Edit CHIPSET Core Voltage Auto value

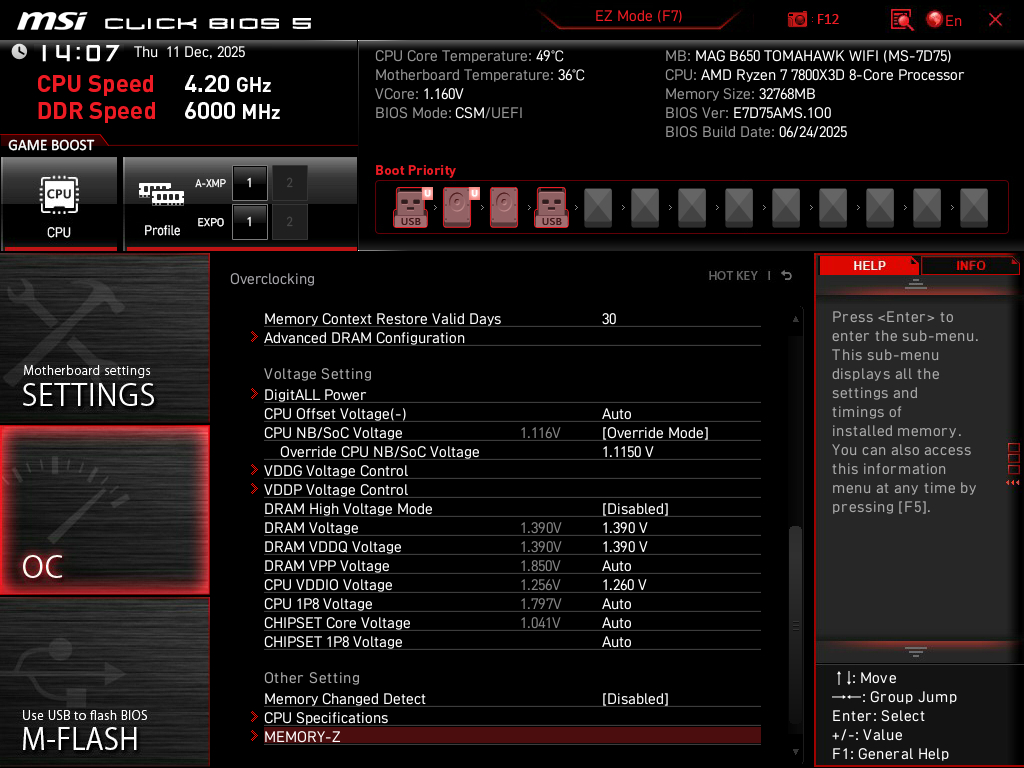[x=616, y=622]
